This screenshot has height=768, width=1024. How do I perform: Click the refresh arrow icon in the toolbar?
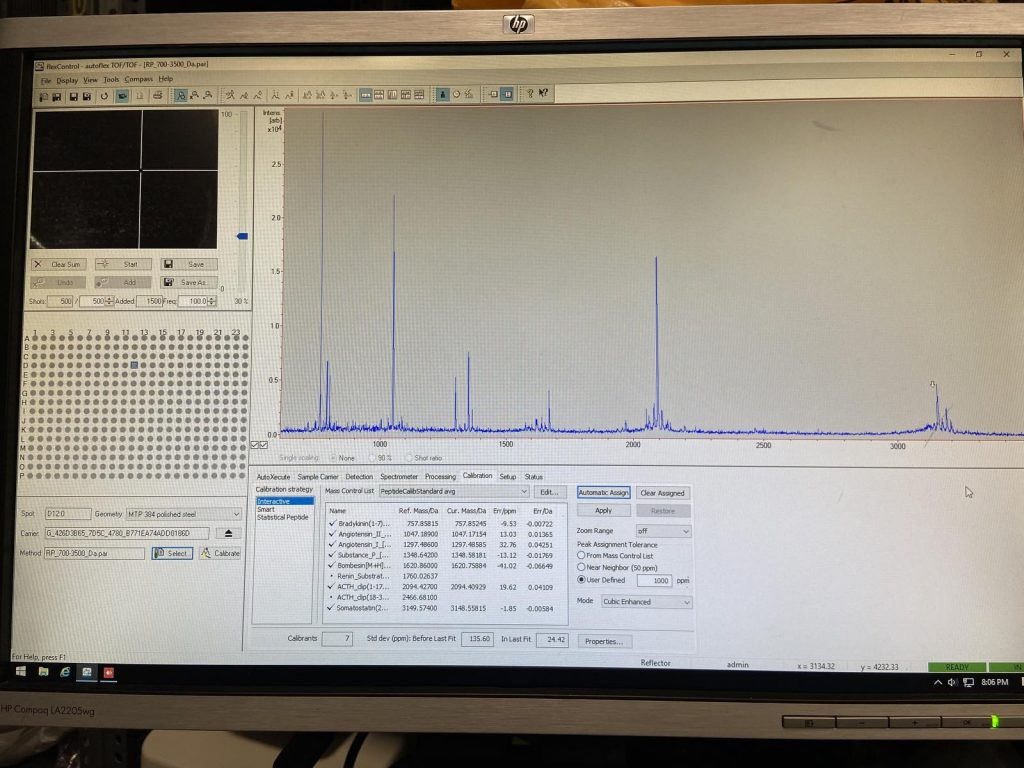[104, 96]
